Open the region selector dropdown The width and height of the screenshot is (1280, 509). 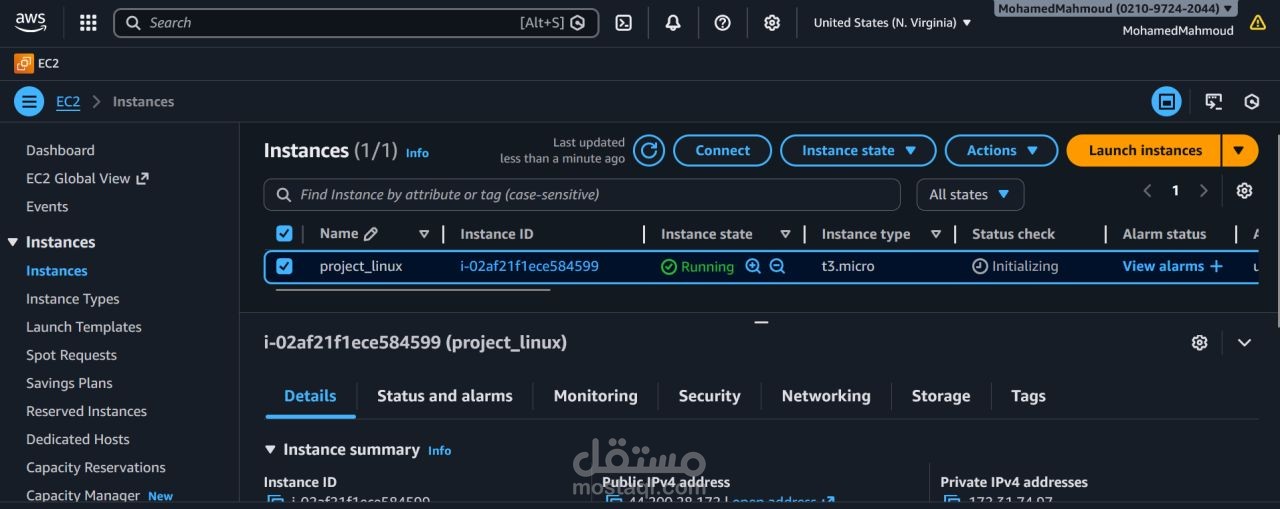click(892, 23)
